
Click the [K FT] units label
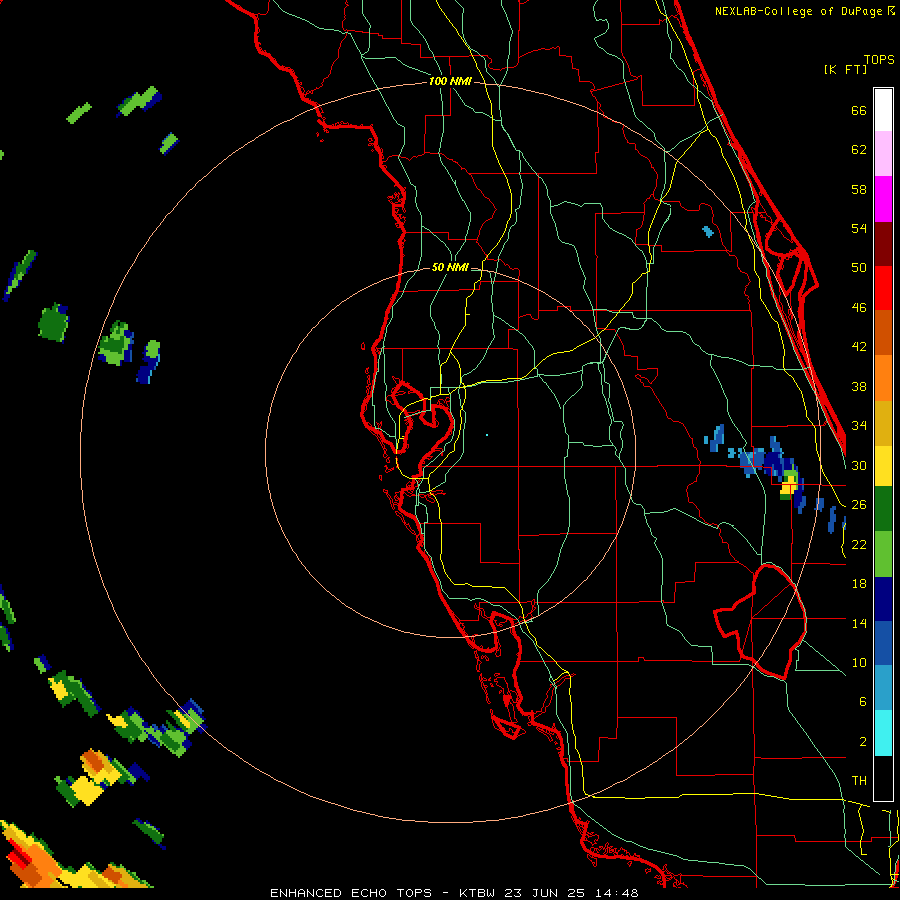845,69
